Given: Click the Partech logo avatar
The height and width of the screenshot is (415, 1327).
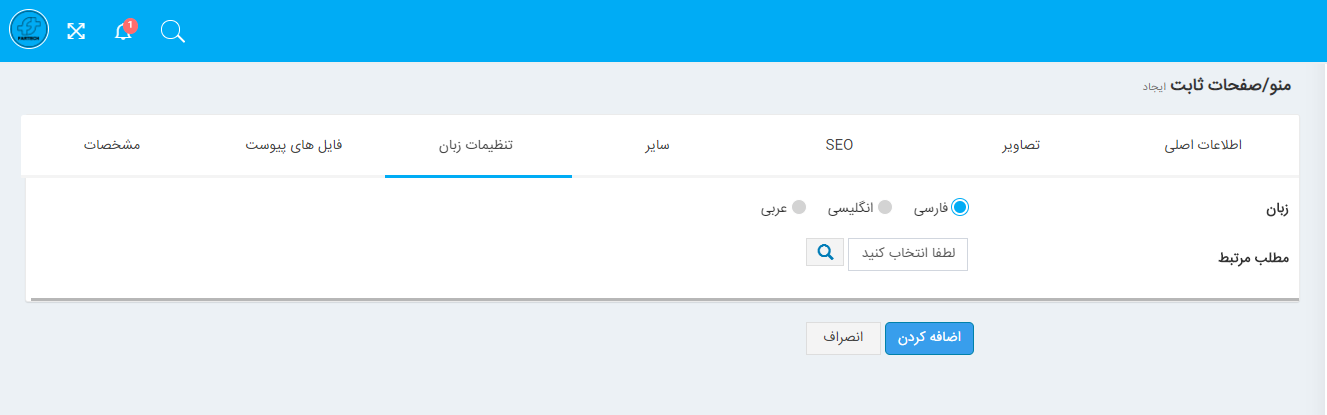Looking at the screenshot, I should pos(29,30).
